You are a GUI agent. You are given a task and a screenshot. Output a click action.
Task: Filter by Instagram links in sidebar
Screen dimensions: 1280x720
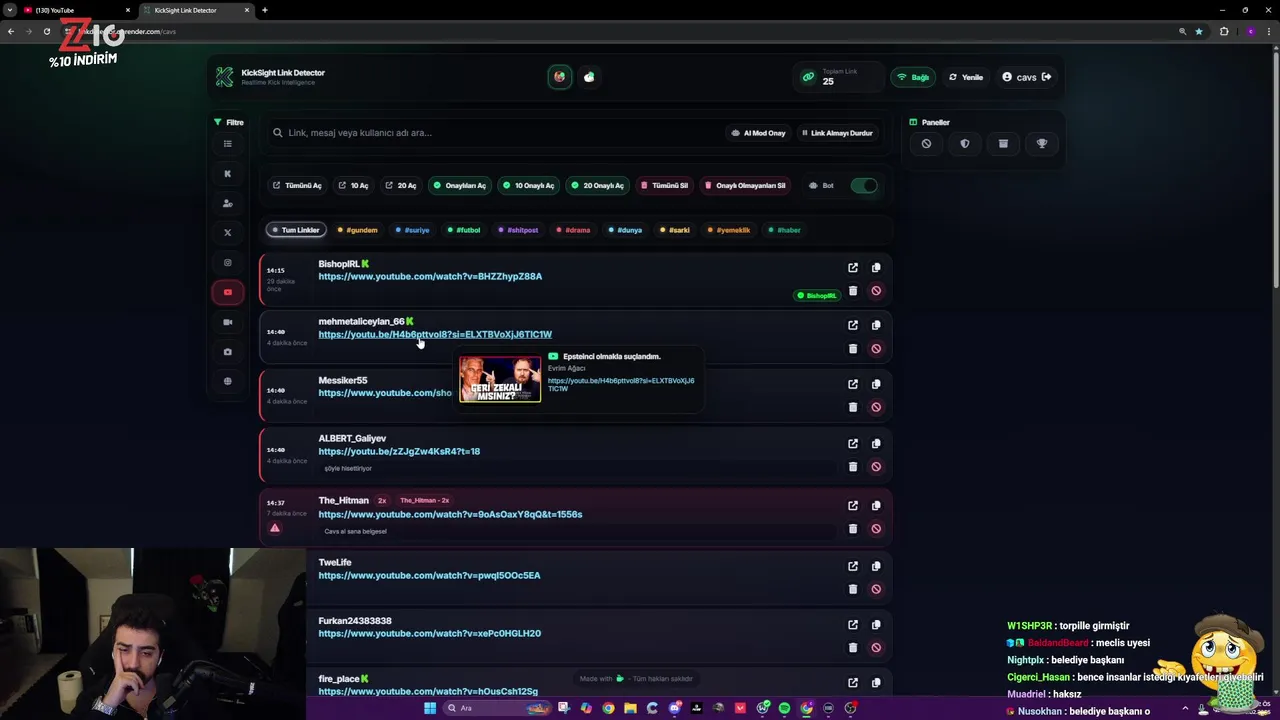tap(228, 263)
